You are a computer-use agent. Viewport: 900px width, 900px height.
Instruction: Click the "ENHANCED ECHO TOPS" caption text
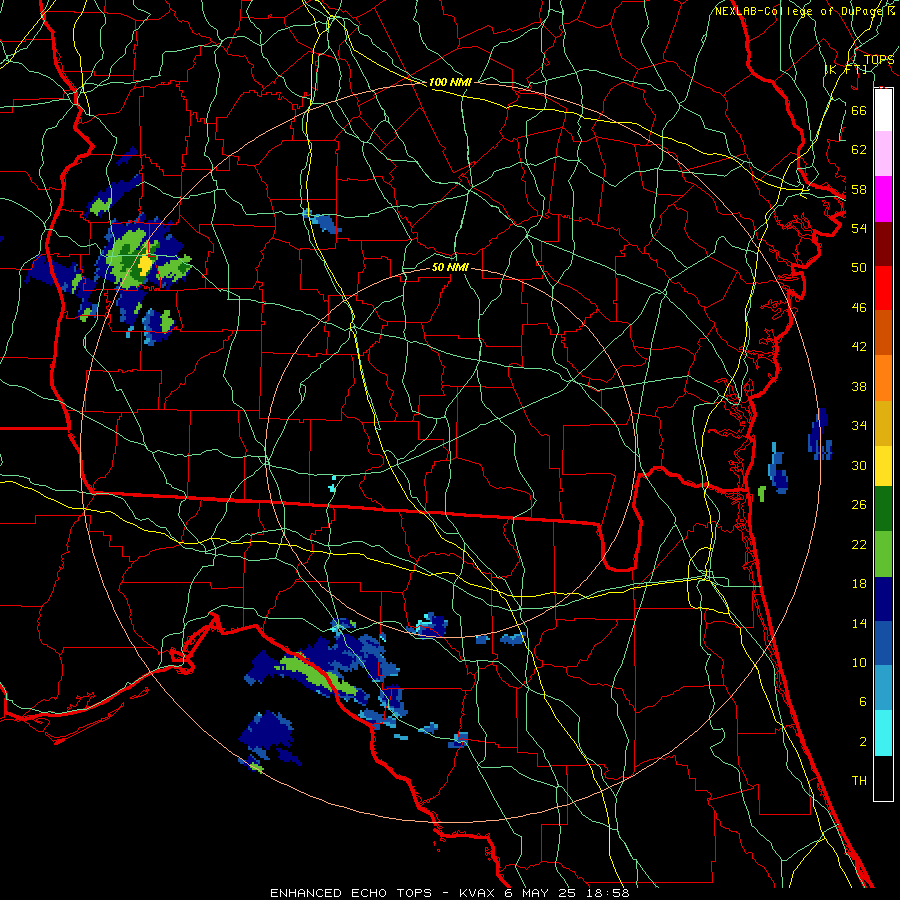[x=351, y=893]
